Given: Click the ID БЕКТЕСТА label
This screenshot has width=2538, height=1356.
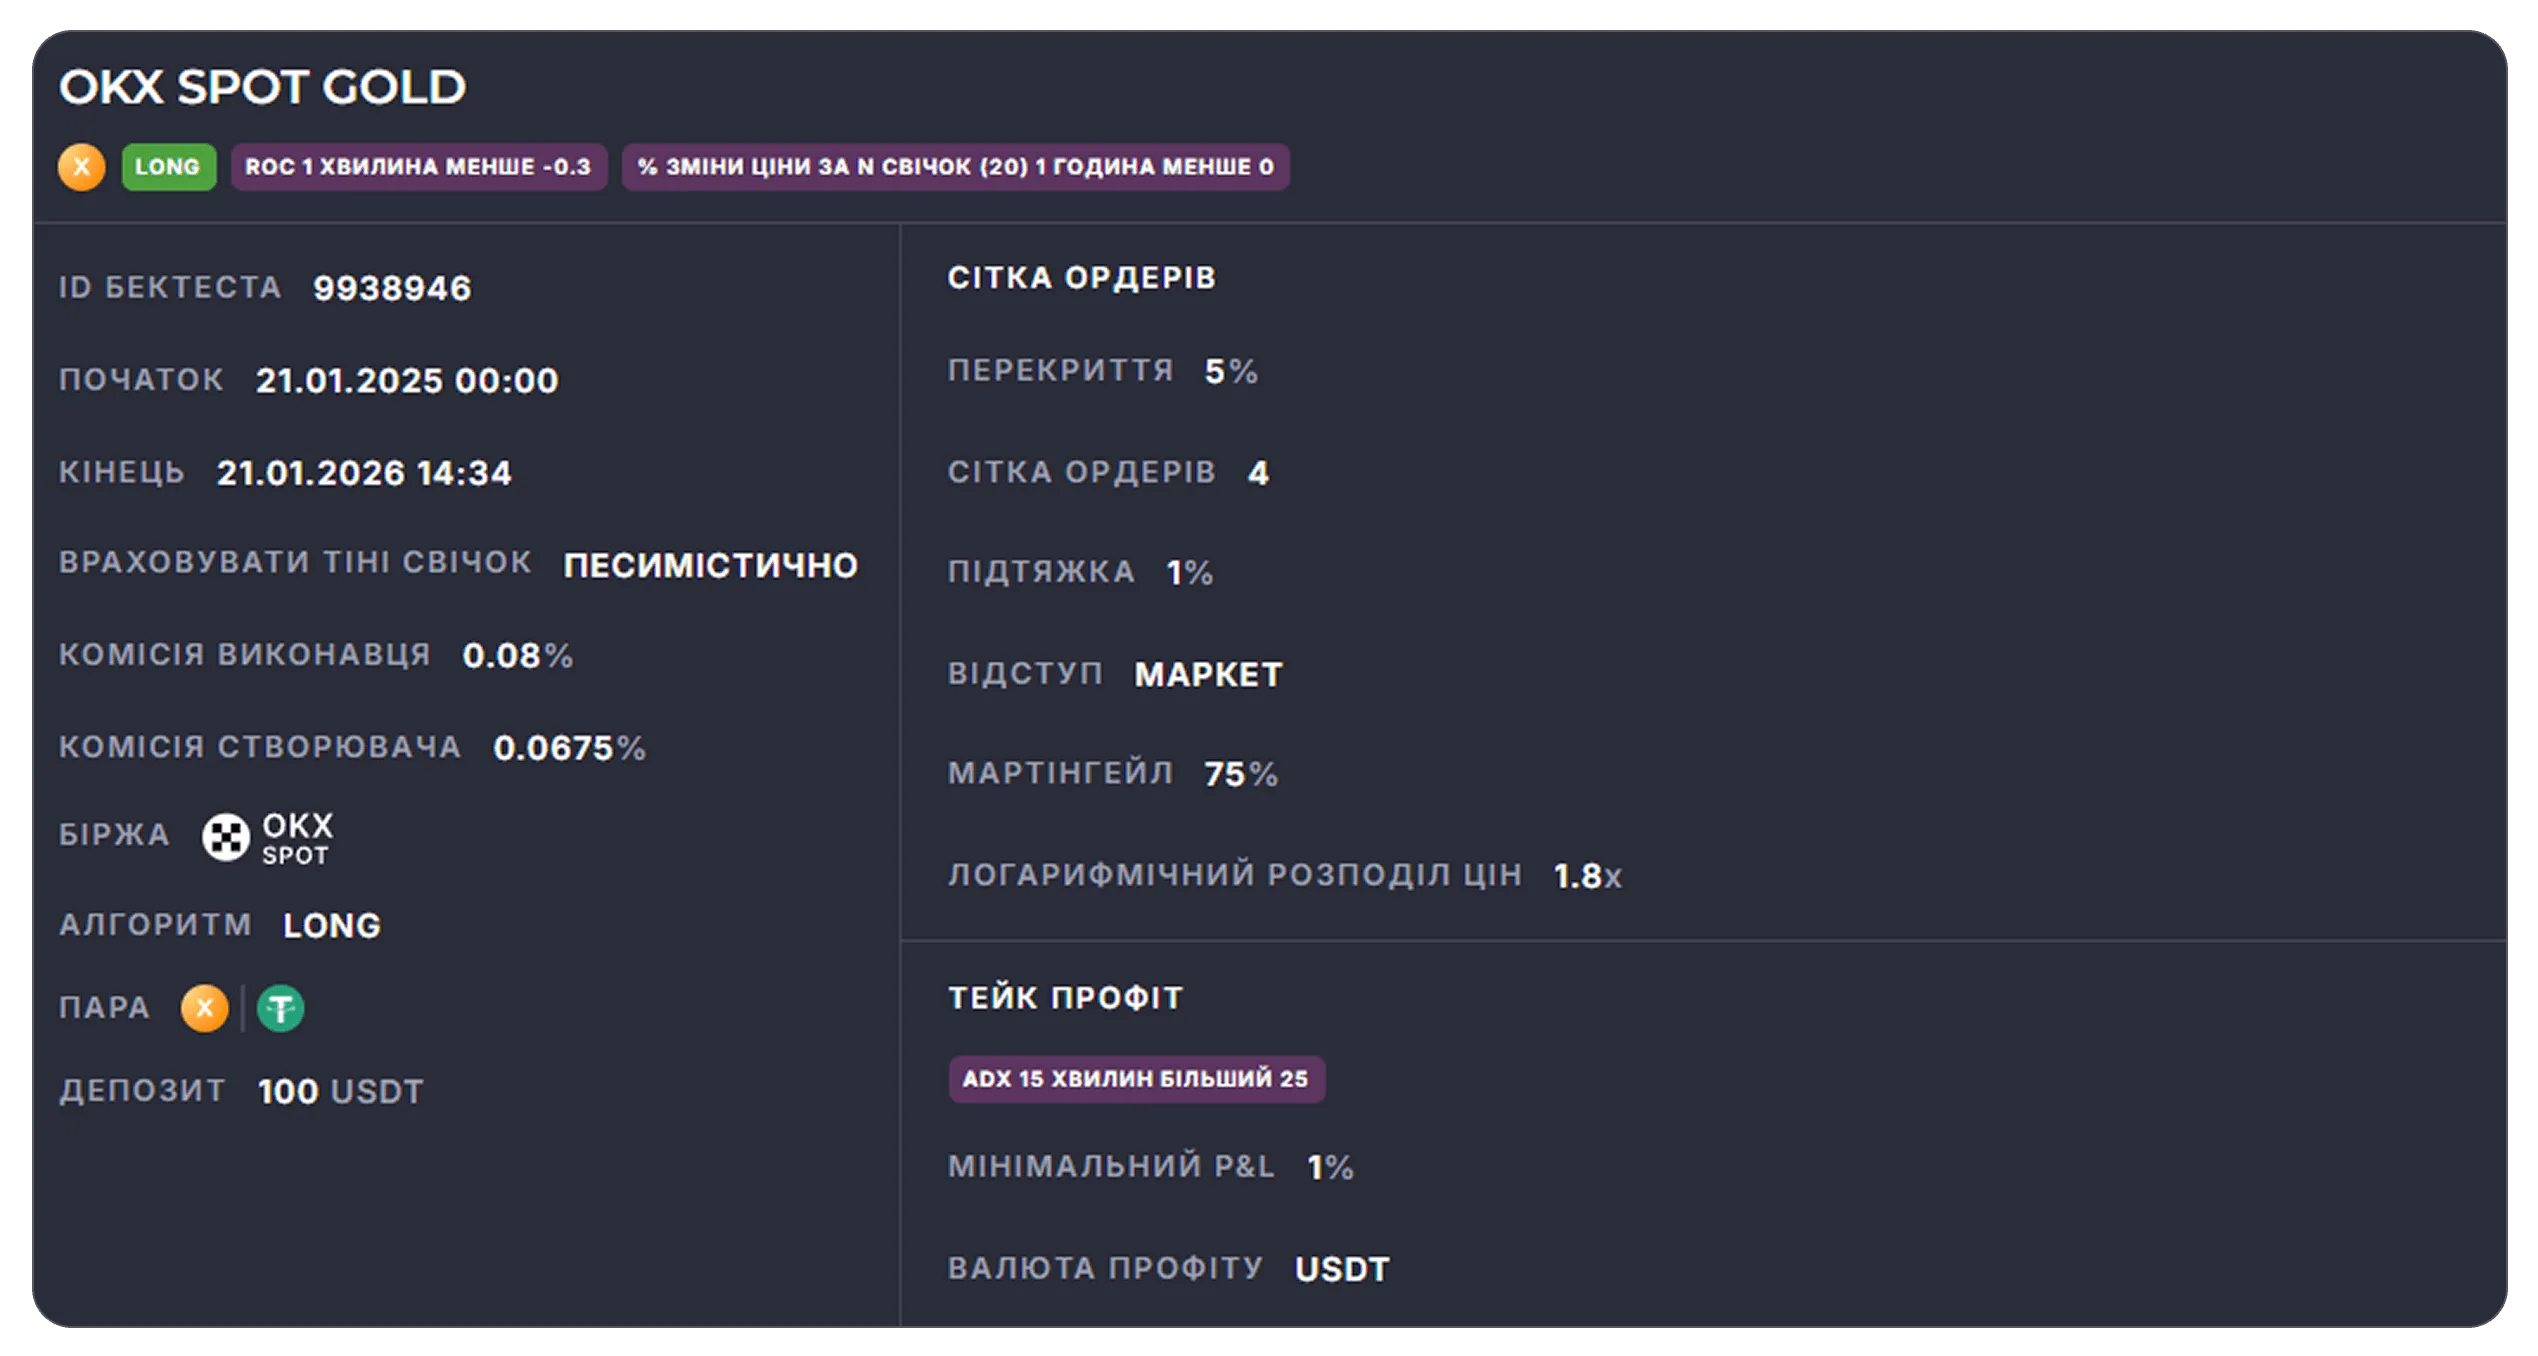Looking at the screenshot, I should (x=170, y=287).
